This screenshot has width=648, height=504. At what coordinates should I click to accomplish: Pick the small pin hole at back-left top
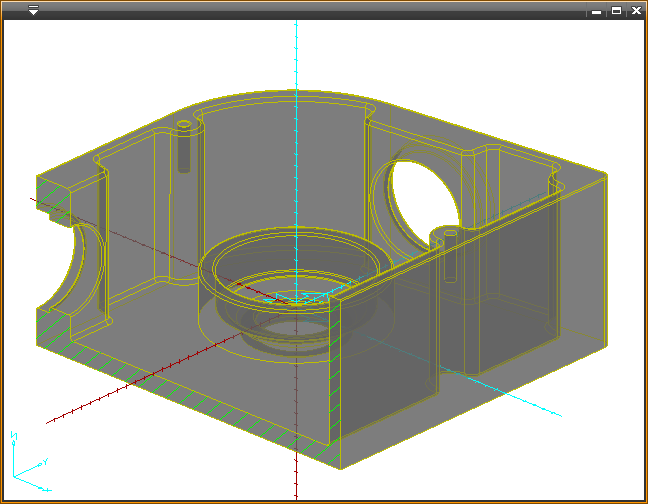pos(184,127)
